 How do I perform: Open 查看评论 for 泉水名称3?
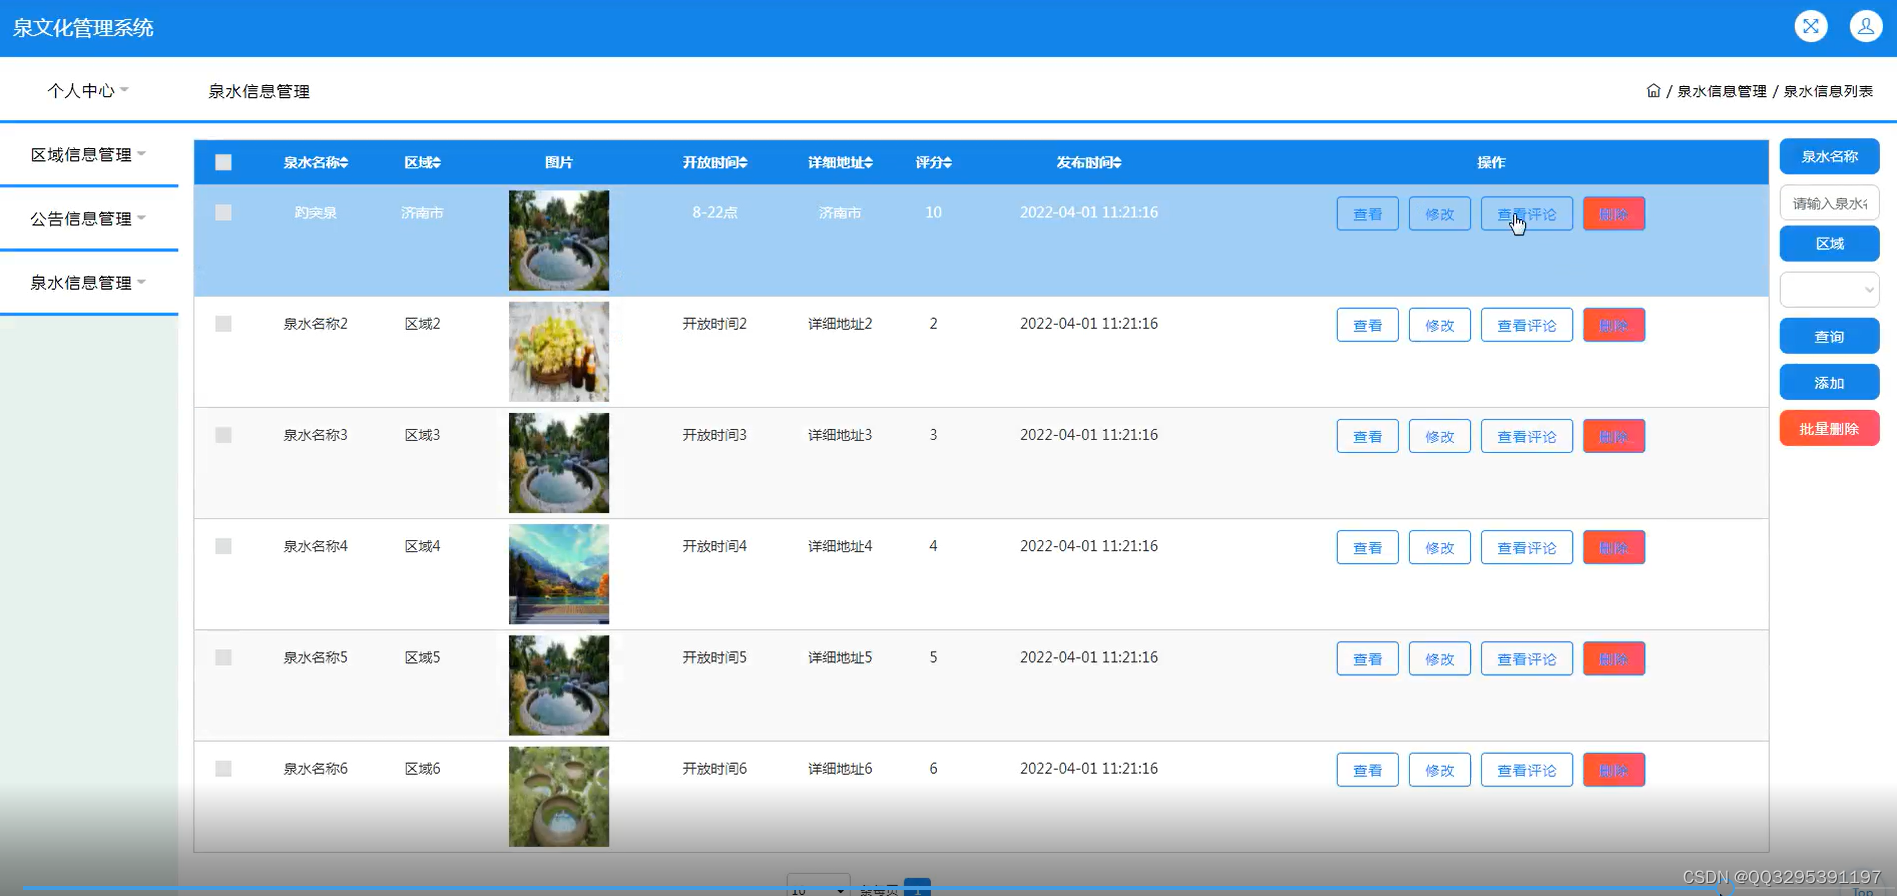1526,436
